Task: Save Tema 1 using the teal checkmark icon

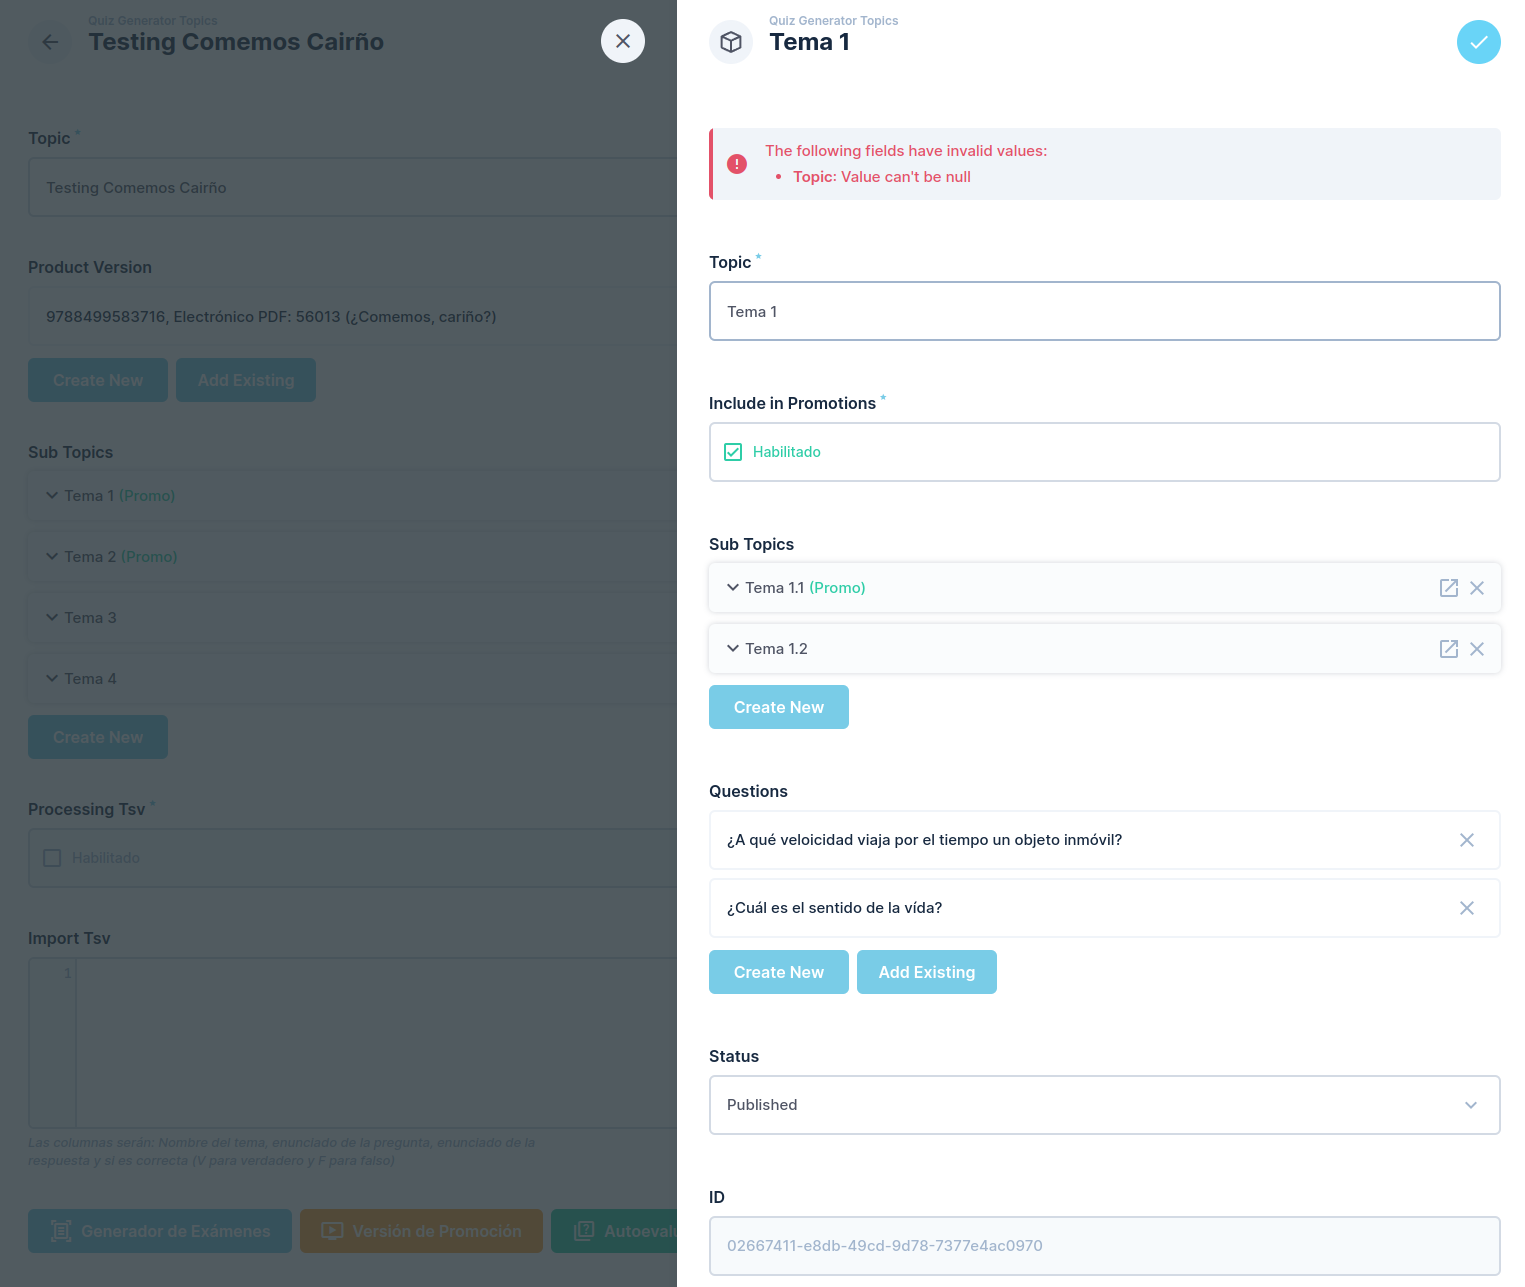Action: [1478, 42]
